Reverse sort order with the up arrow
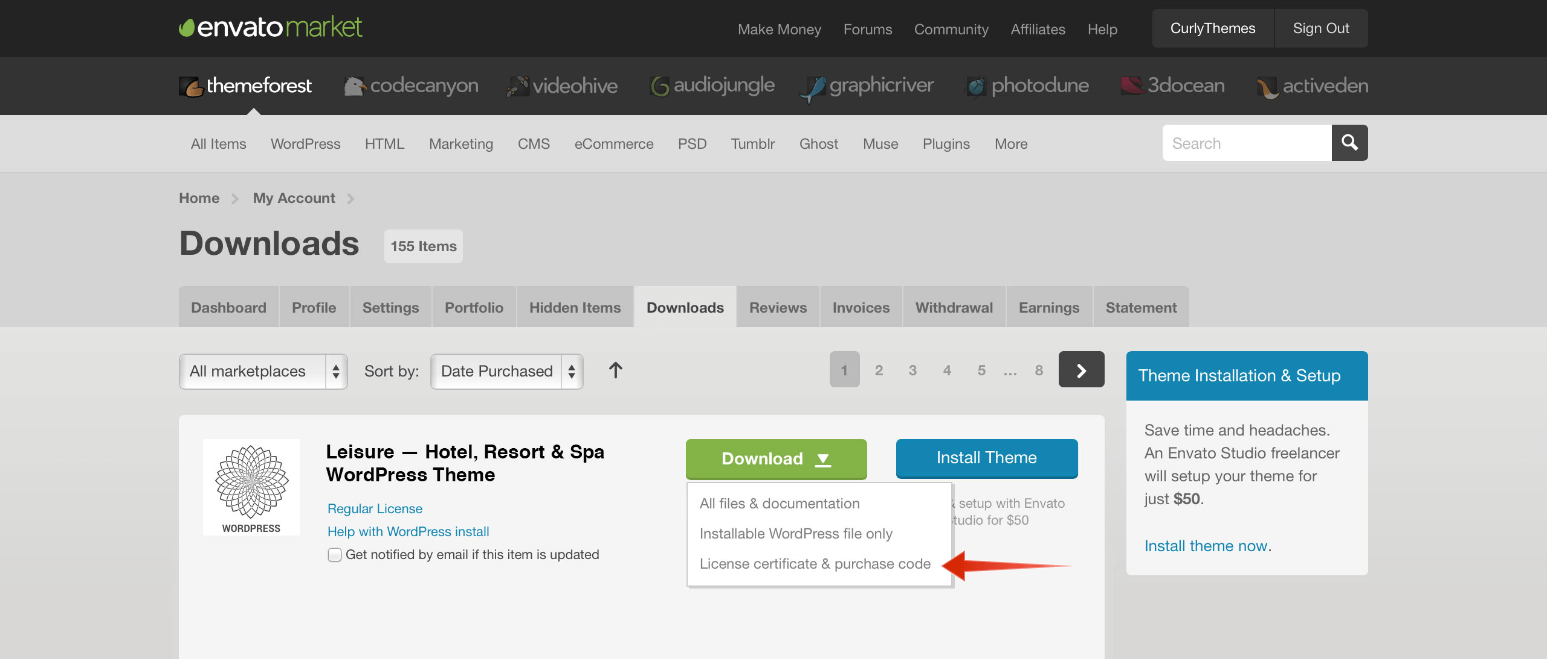 pyautogui.click(x=616, y=370)
